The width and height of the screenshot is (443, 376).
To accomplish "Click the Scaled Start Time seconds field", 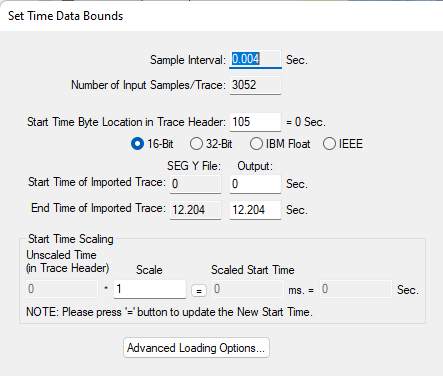I will click(x=356, y=289).
